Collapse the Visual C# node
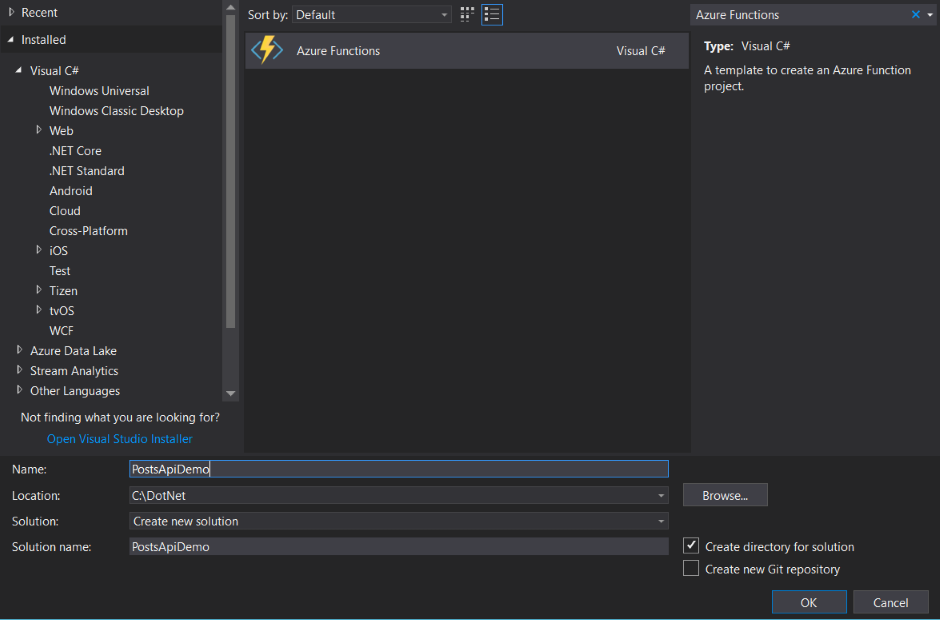Screen dimensions: 940x620 tap(19, 70)
